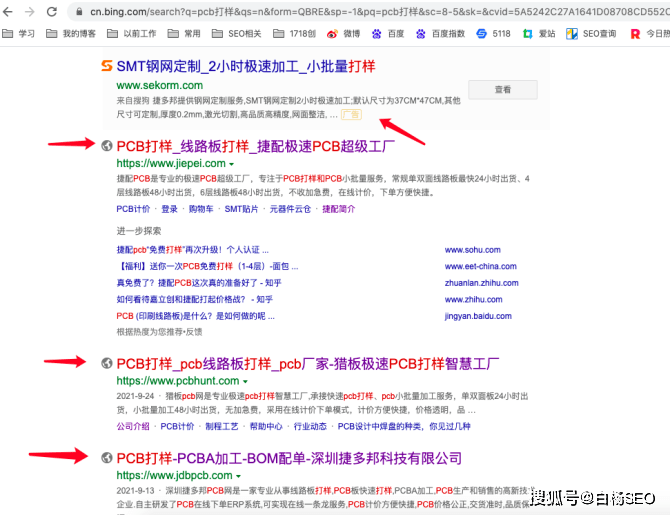Open PCB打样_线路板打样_捷配 result title
The width and height of the screenshot is (670, 515).
256,146
